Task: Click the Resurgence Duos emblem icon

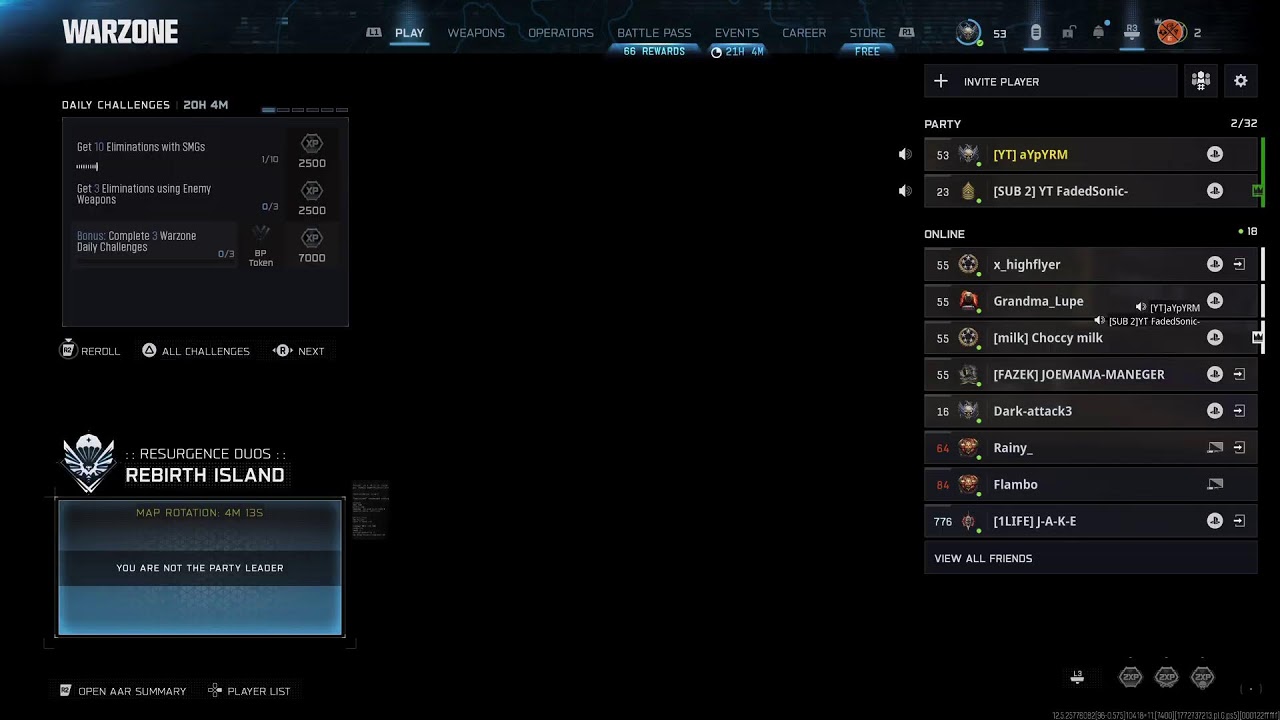Action: pos(89,463)
